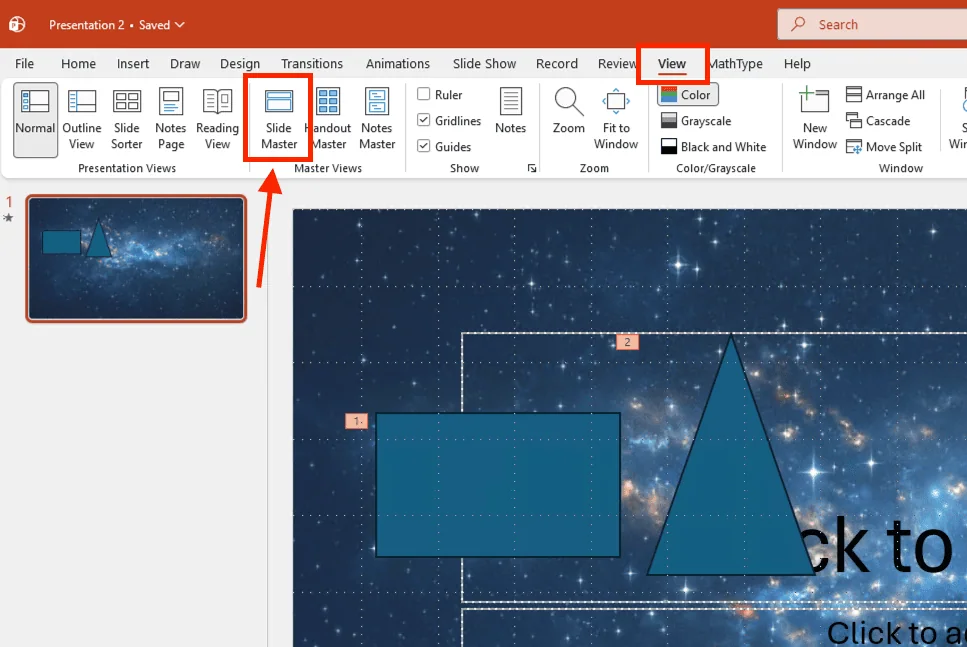This screenshot has height=647, width=967.
Task: Open the Animations tab
Action: pyautogui.click(x=398, y=64)
